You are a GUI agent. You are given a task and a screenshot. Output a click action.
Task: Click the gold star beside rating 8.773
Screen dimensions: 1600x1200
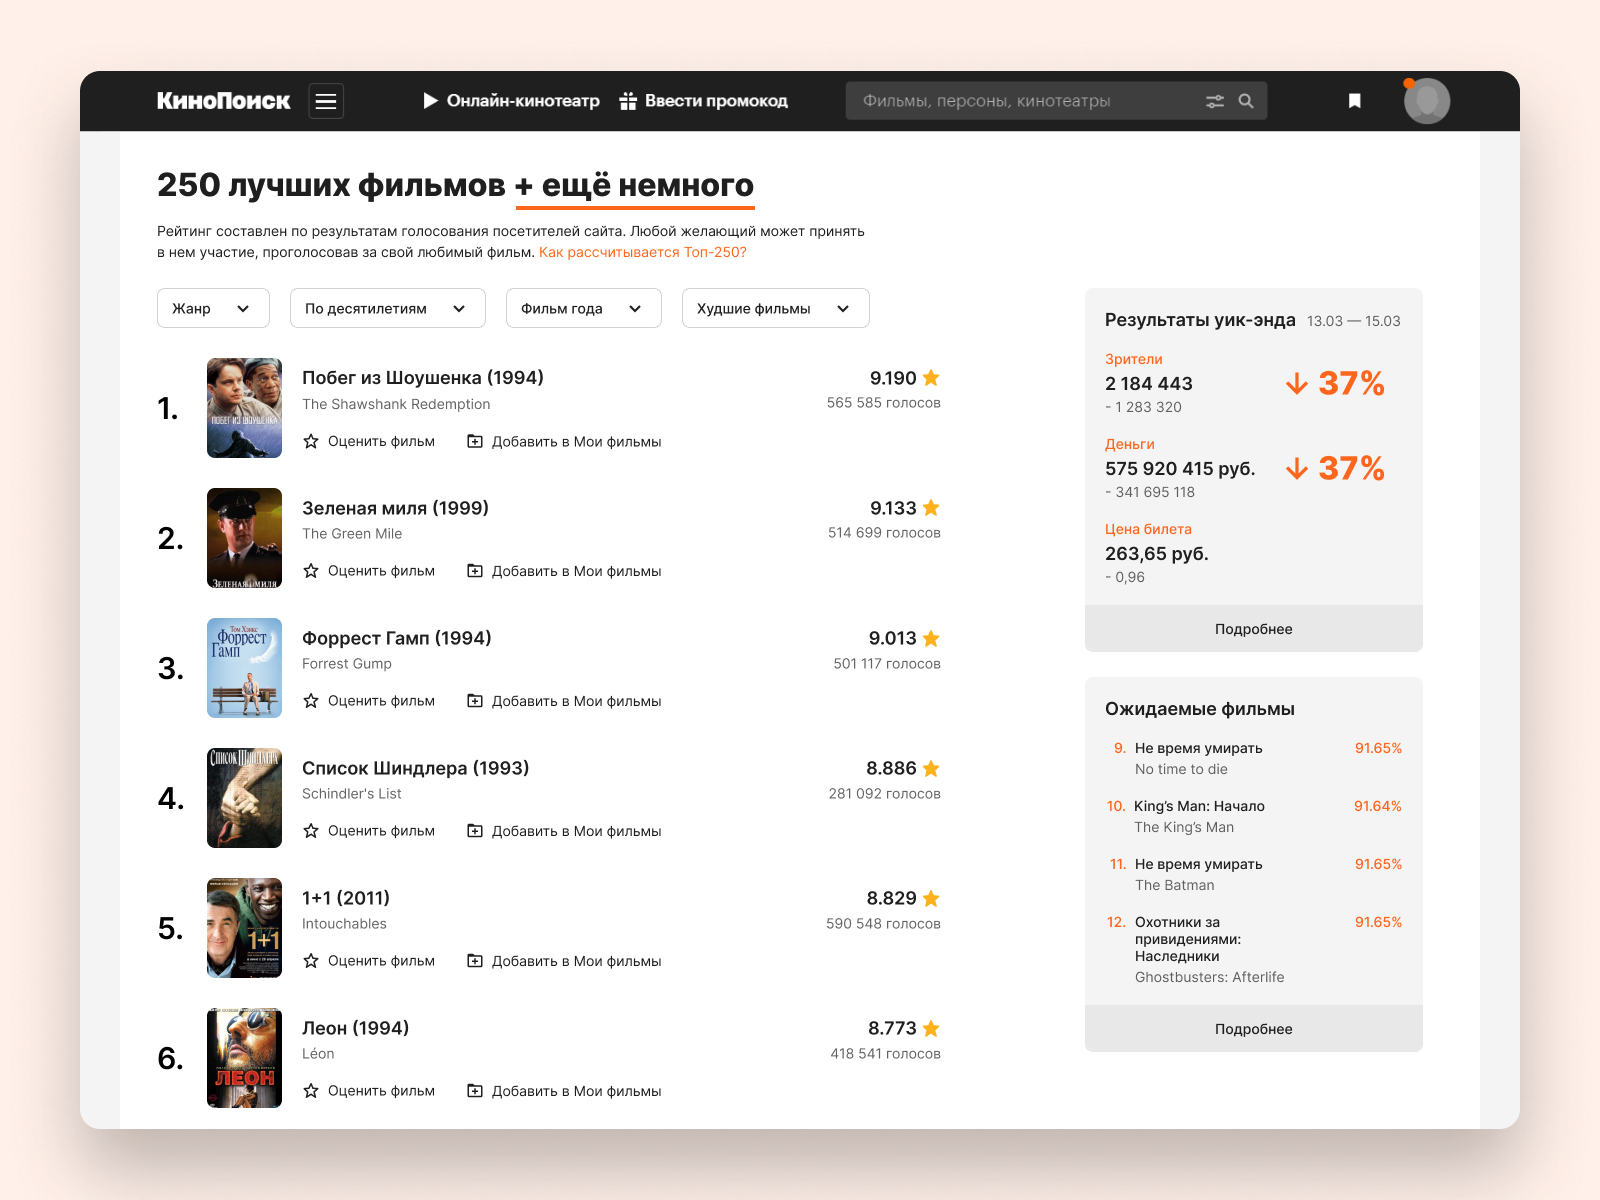click(x=931, y=1028)
